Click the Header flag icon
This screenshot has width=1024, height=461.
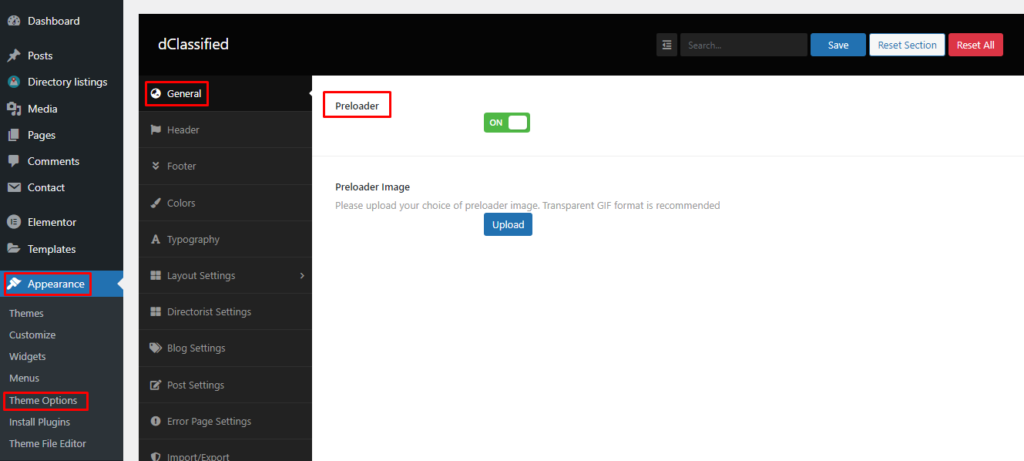155,130
